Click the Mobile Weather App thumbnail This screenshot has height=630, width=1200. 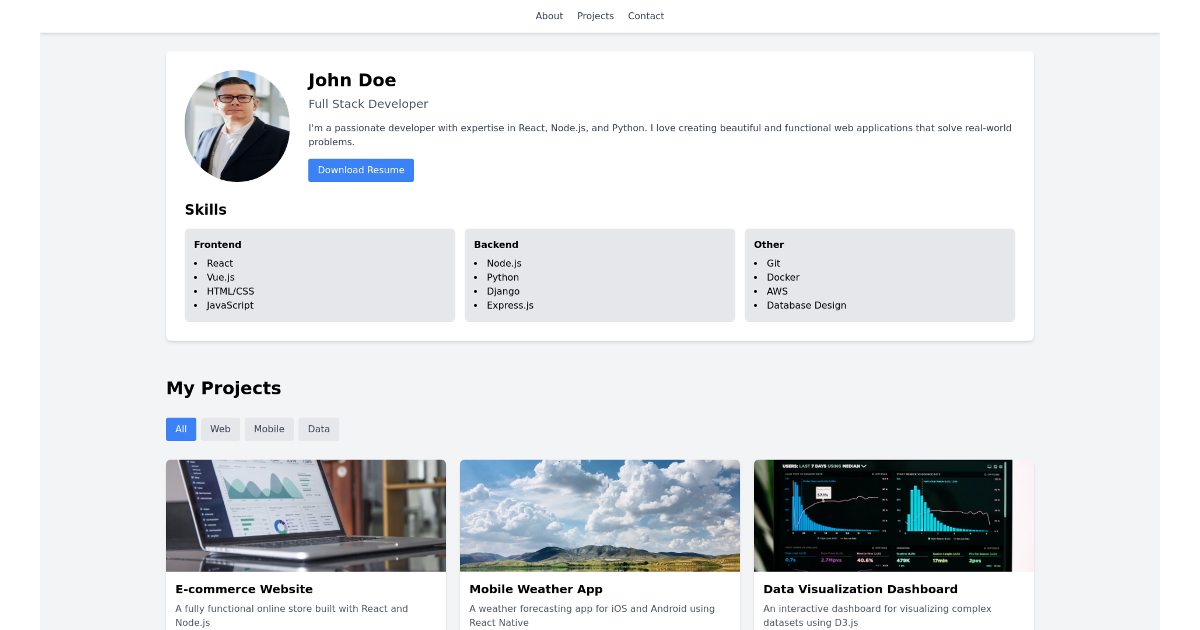[599, 515]
